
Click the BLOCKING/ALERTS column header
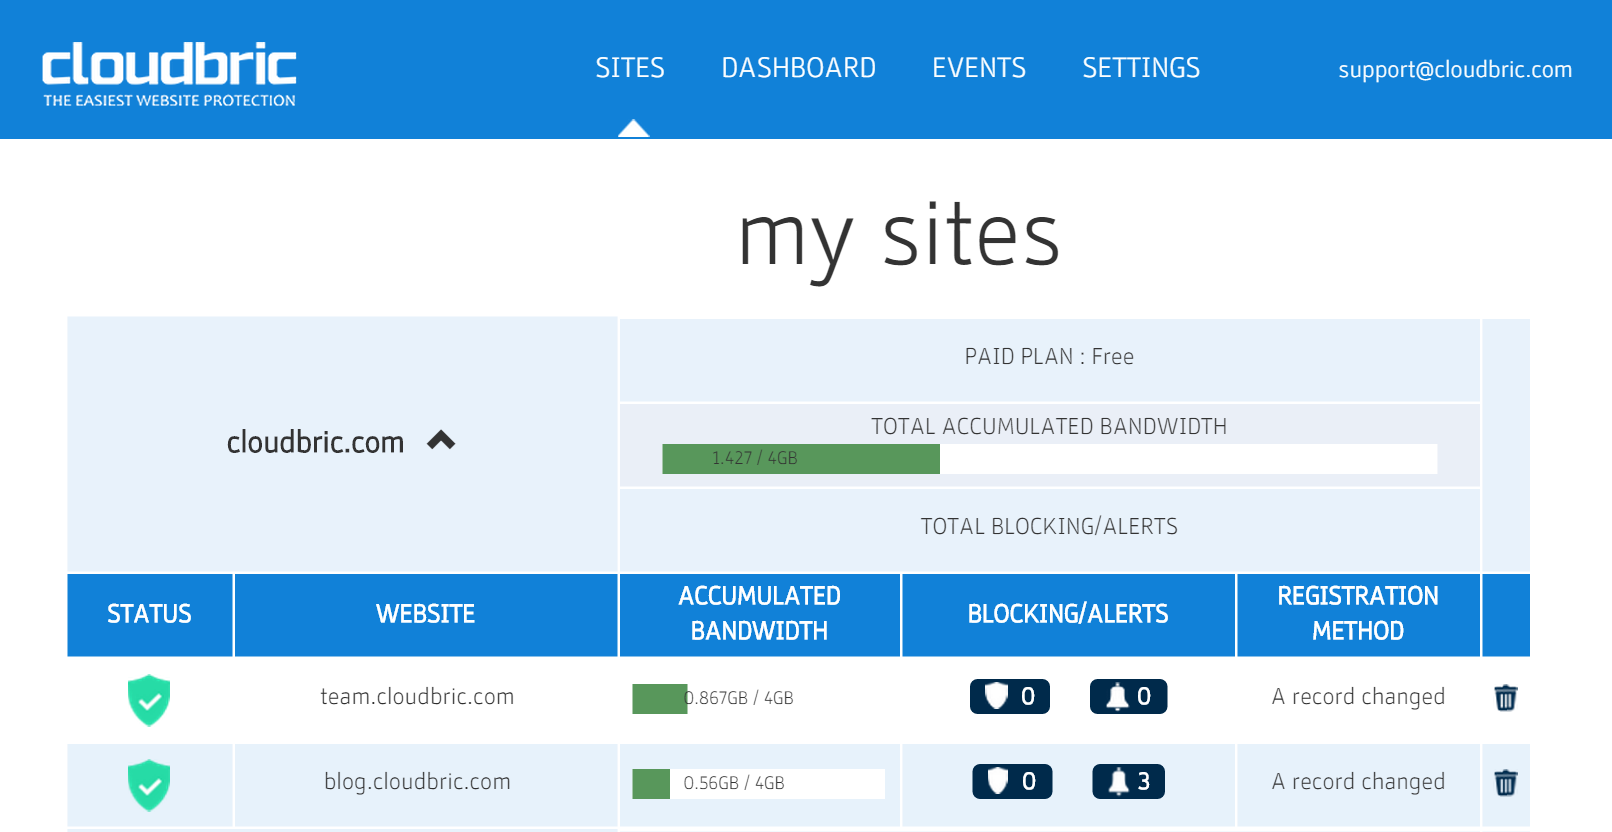[x=1068, y=614]
